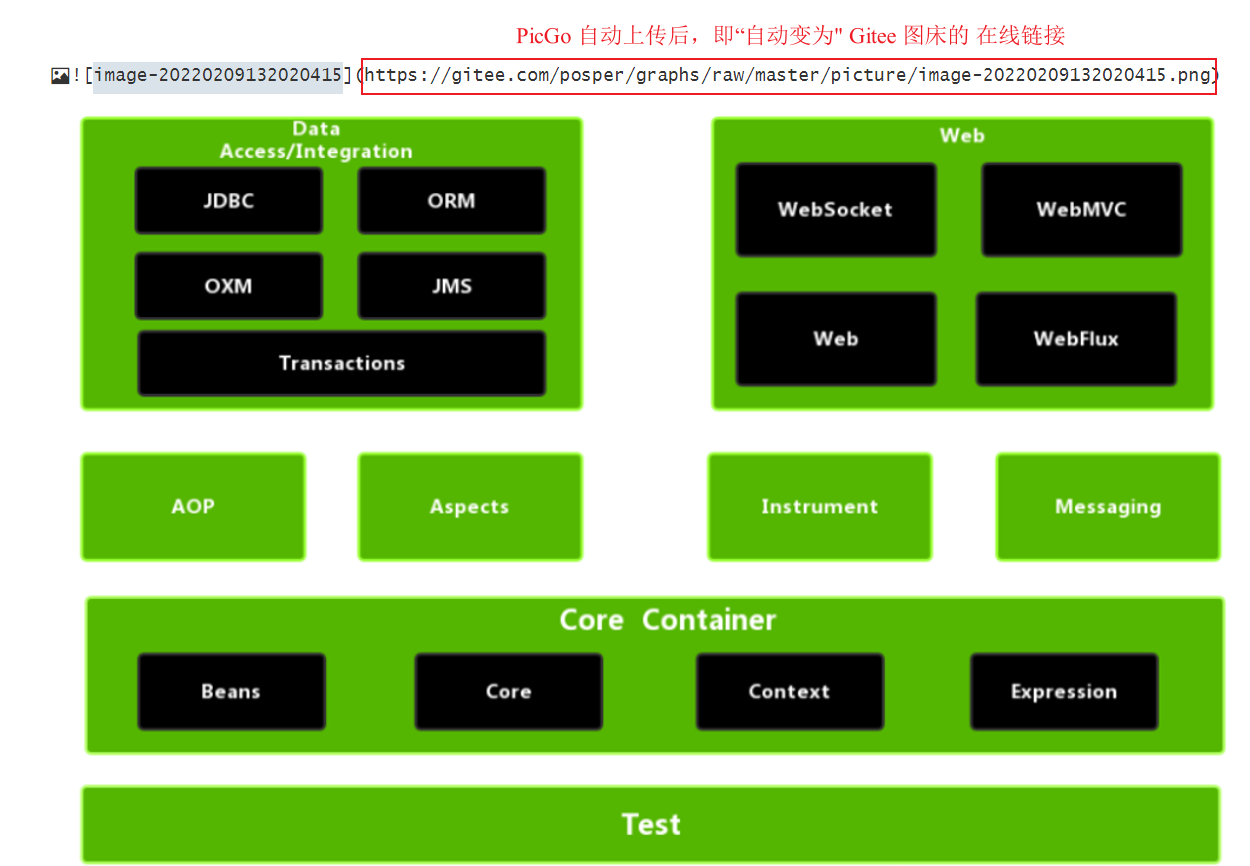The height and width of the screenshot is (866, 1250).
Task: Select the JDBC block in Data Access/Integration
Action: (228, 200)
